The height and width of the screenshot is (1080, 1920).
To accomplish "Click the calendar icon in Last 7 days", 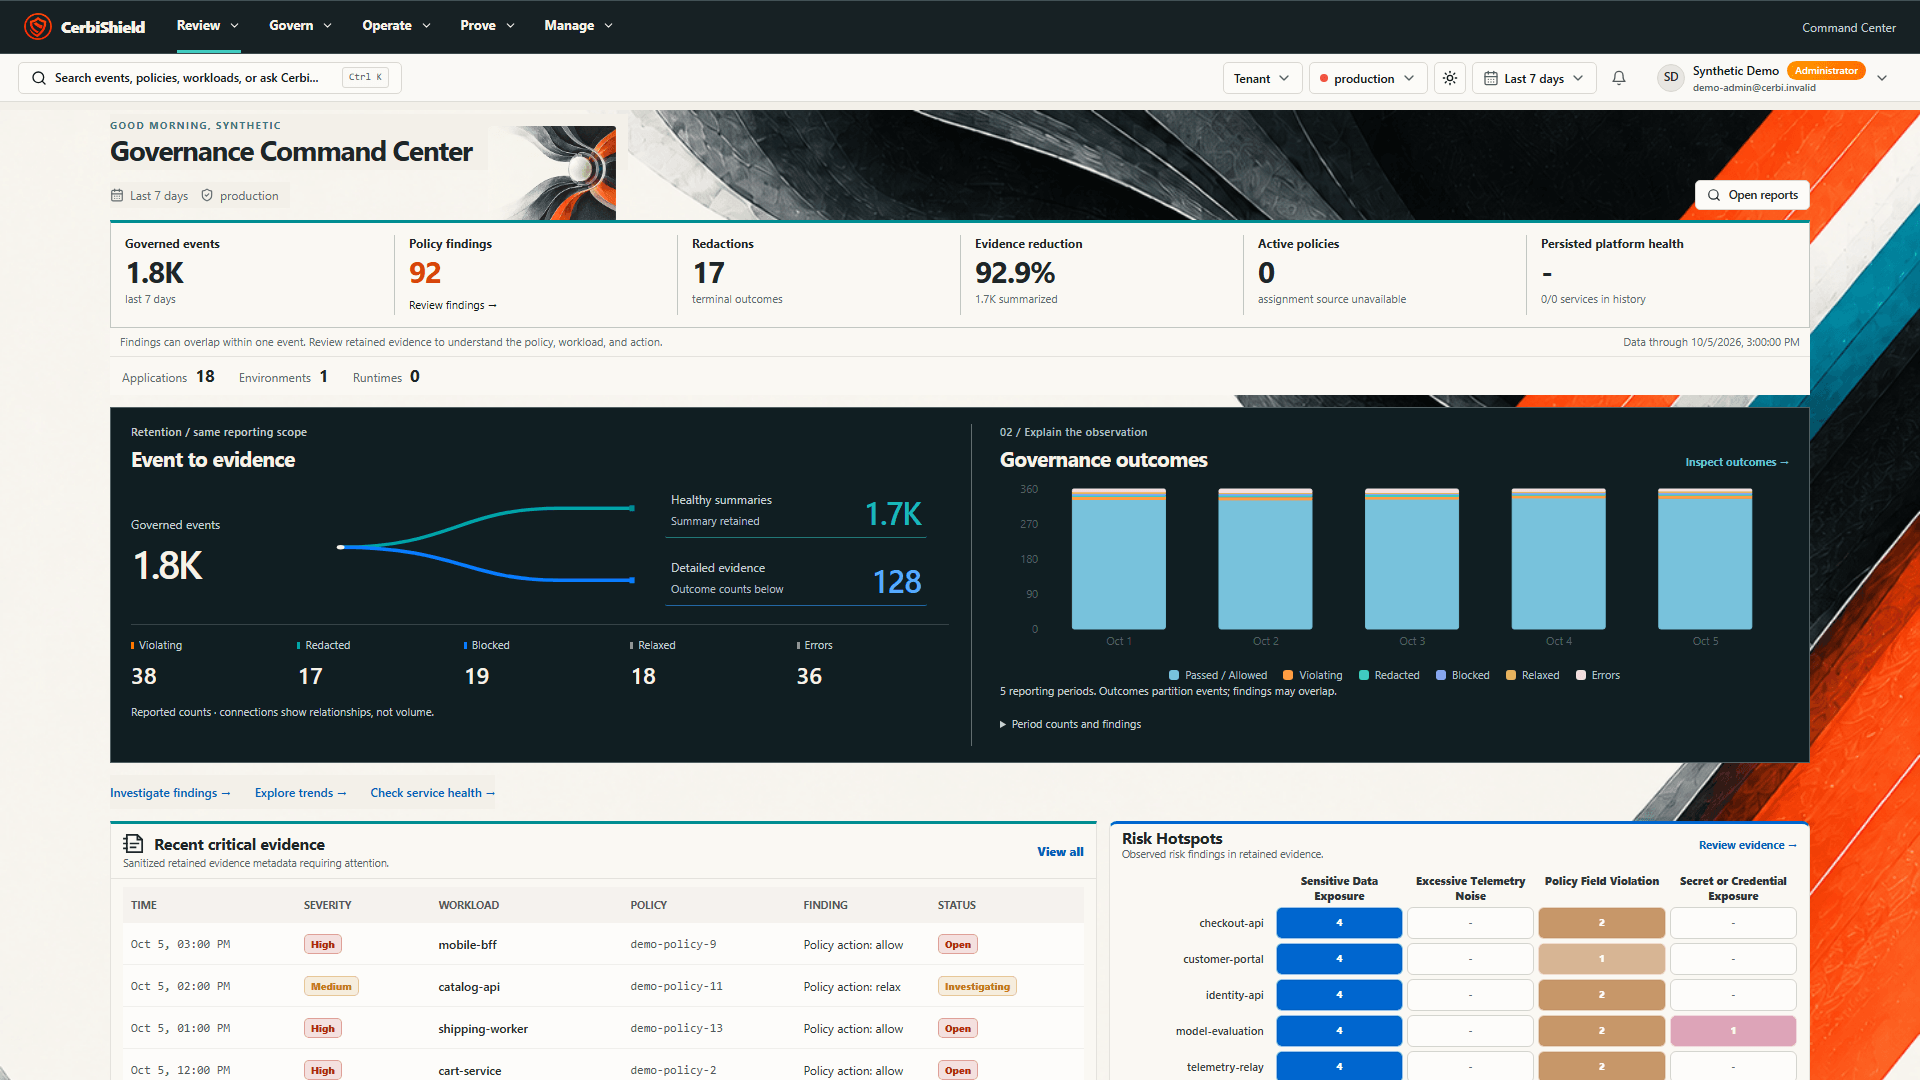I will [1491, 78].
